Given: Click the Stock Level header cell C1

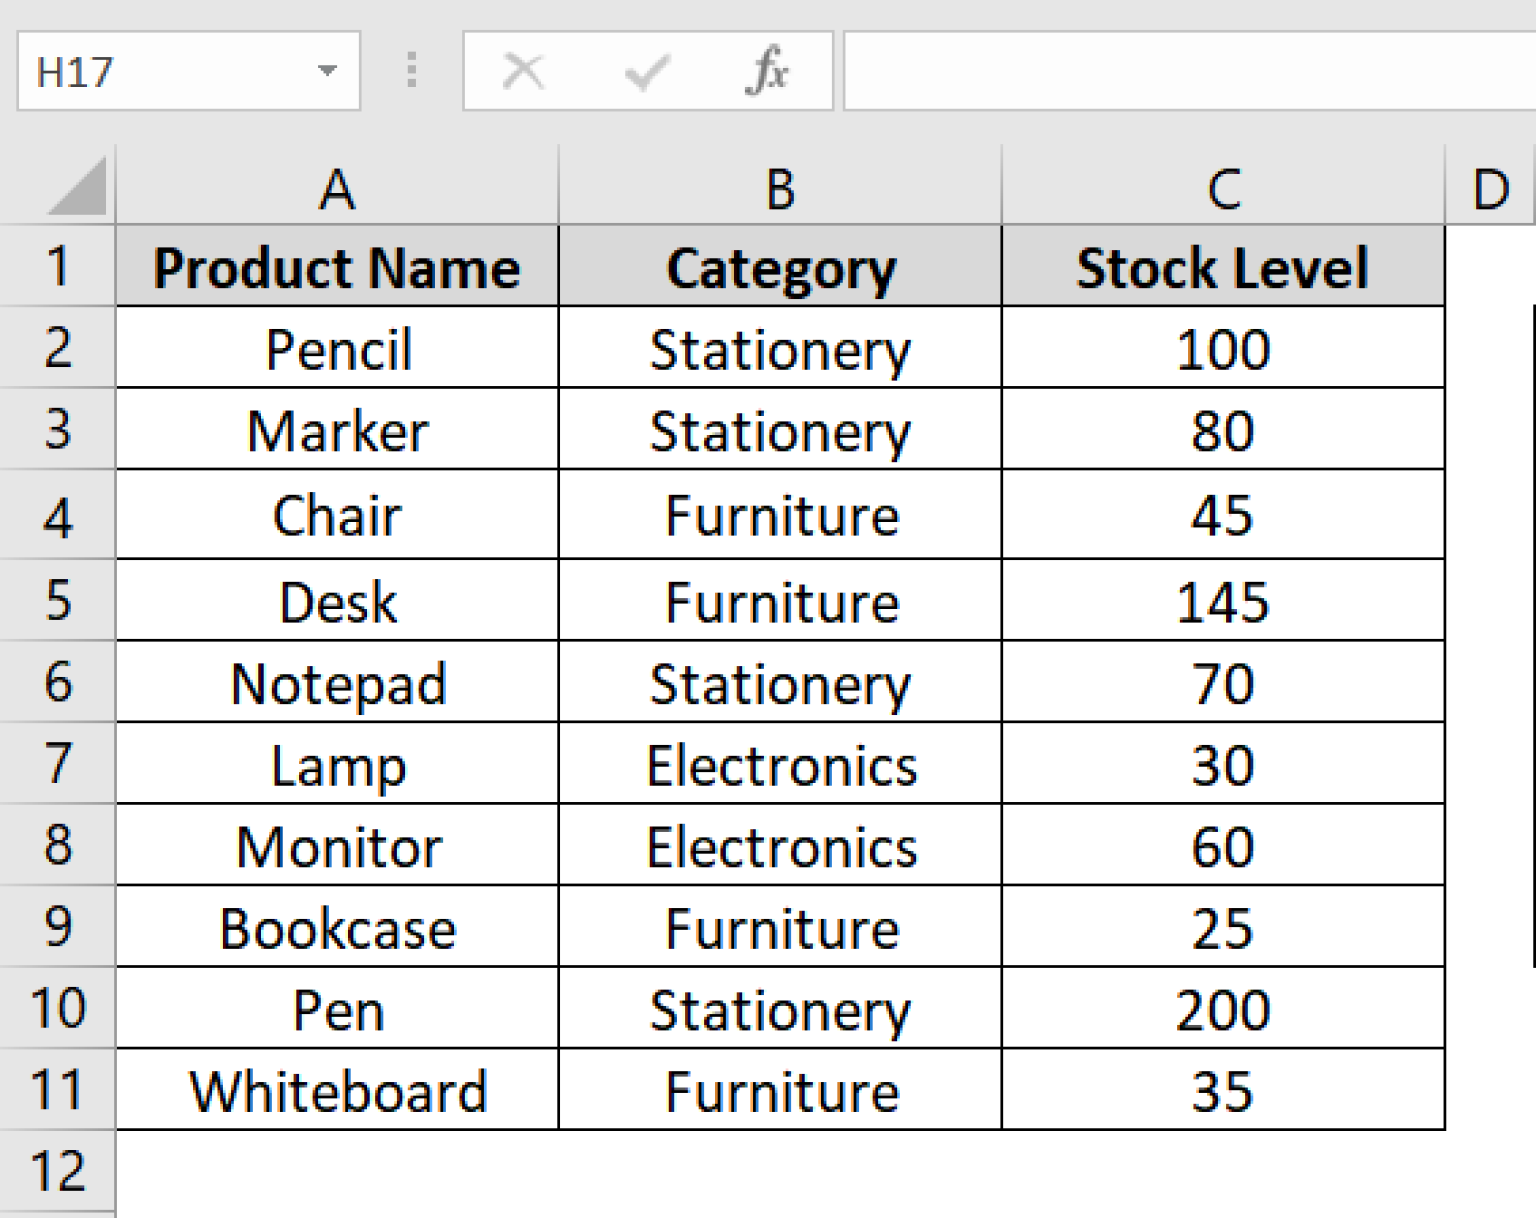Looking at the screenshot, I should 1222,266.
